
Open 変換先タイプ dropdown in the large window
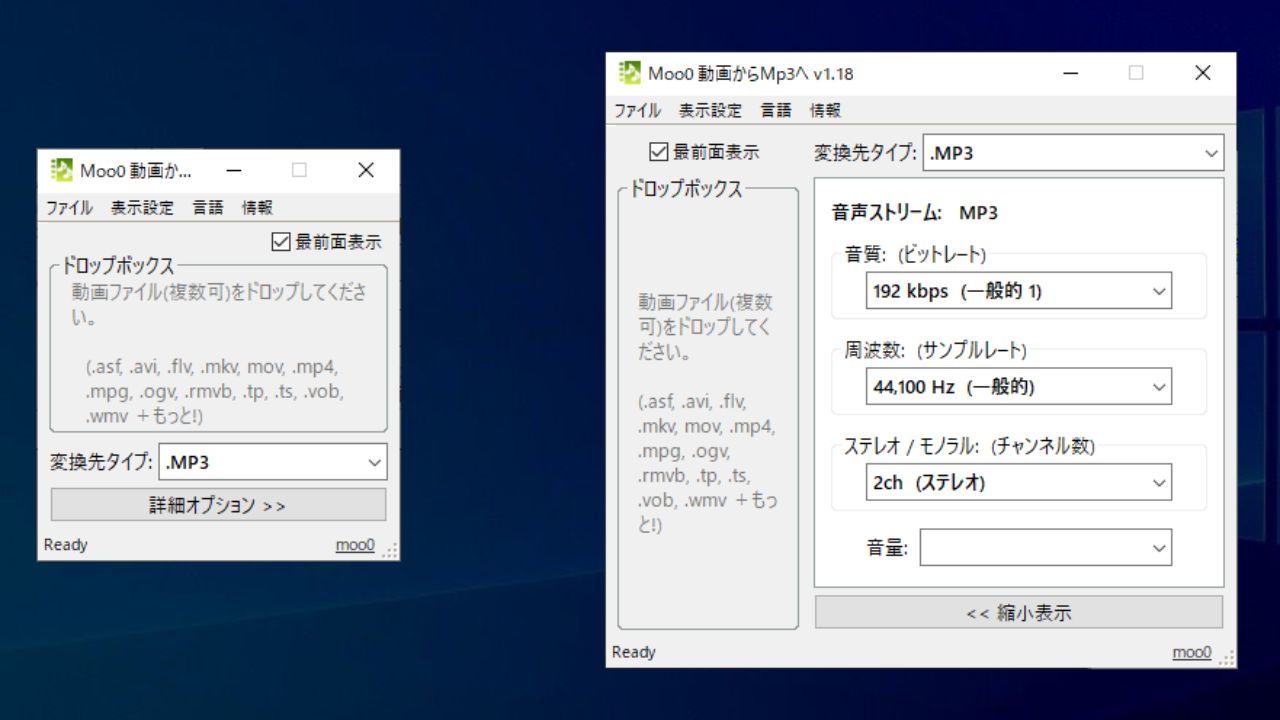(x=1073, y=153)
